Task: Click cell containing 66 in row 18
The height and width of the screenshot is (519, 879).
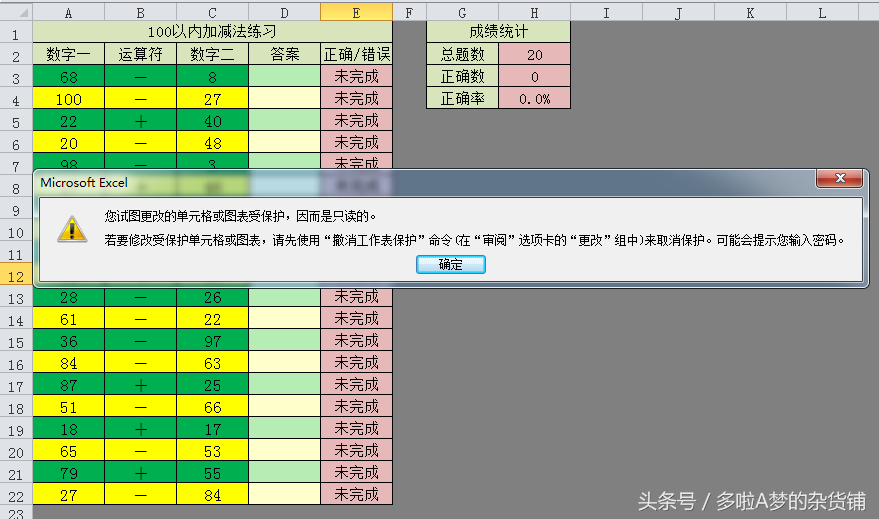Action: [212, 407]
